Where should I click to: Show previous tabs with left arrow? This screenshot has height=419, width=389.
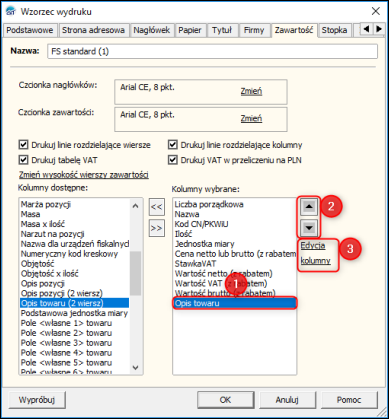367,29
